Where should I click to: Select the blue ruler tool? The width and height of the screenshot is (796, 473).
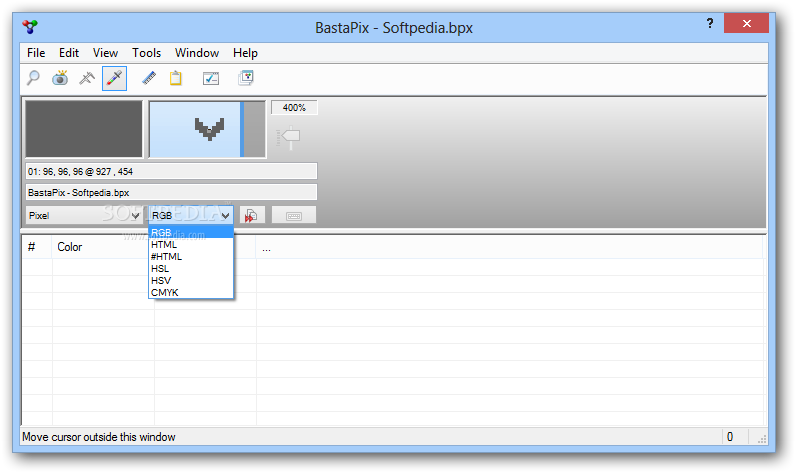click(x=149, y=78)
